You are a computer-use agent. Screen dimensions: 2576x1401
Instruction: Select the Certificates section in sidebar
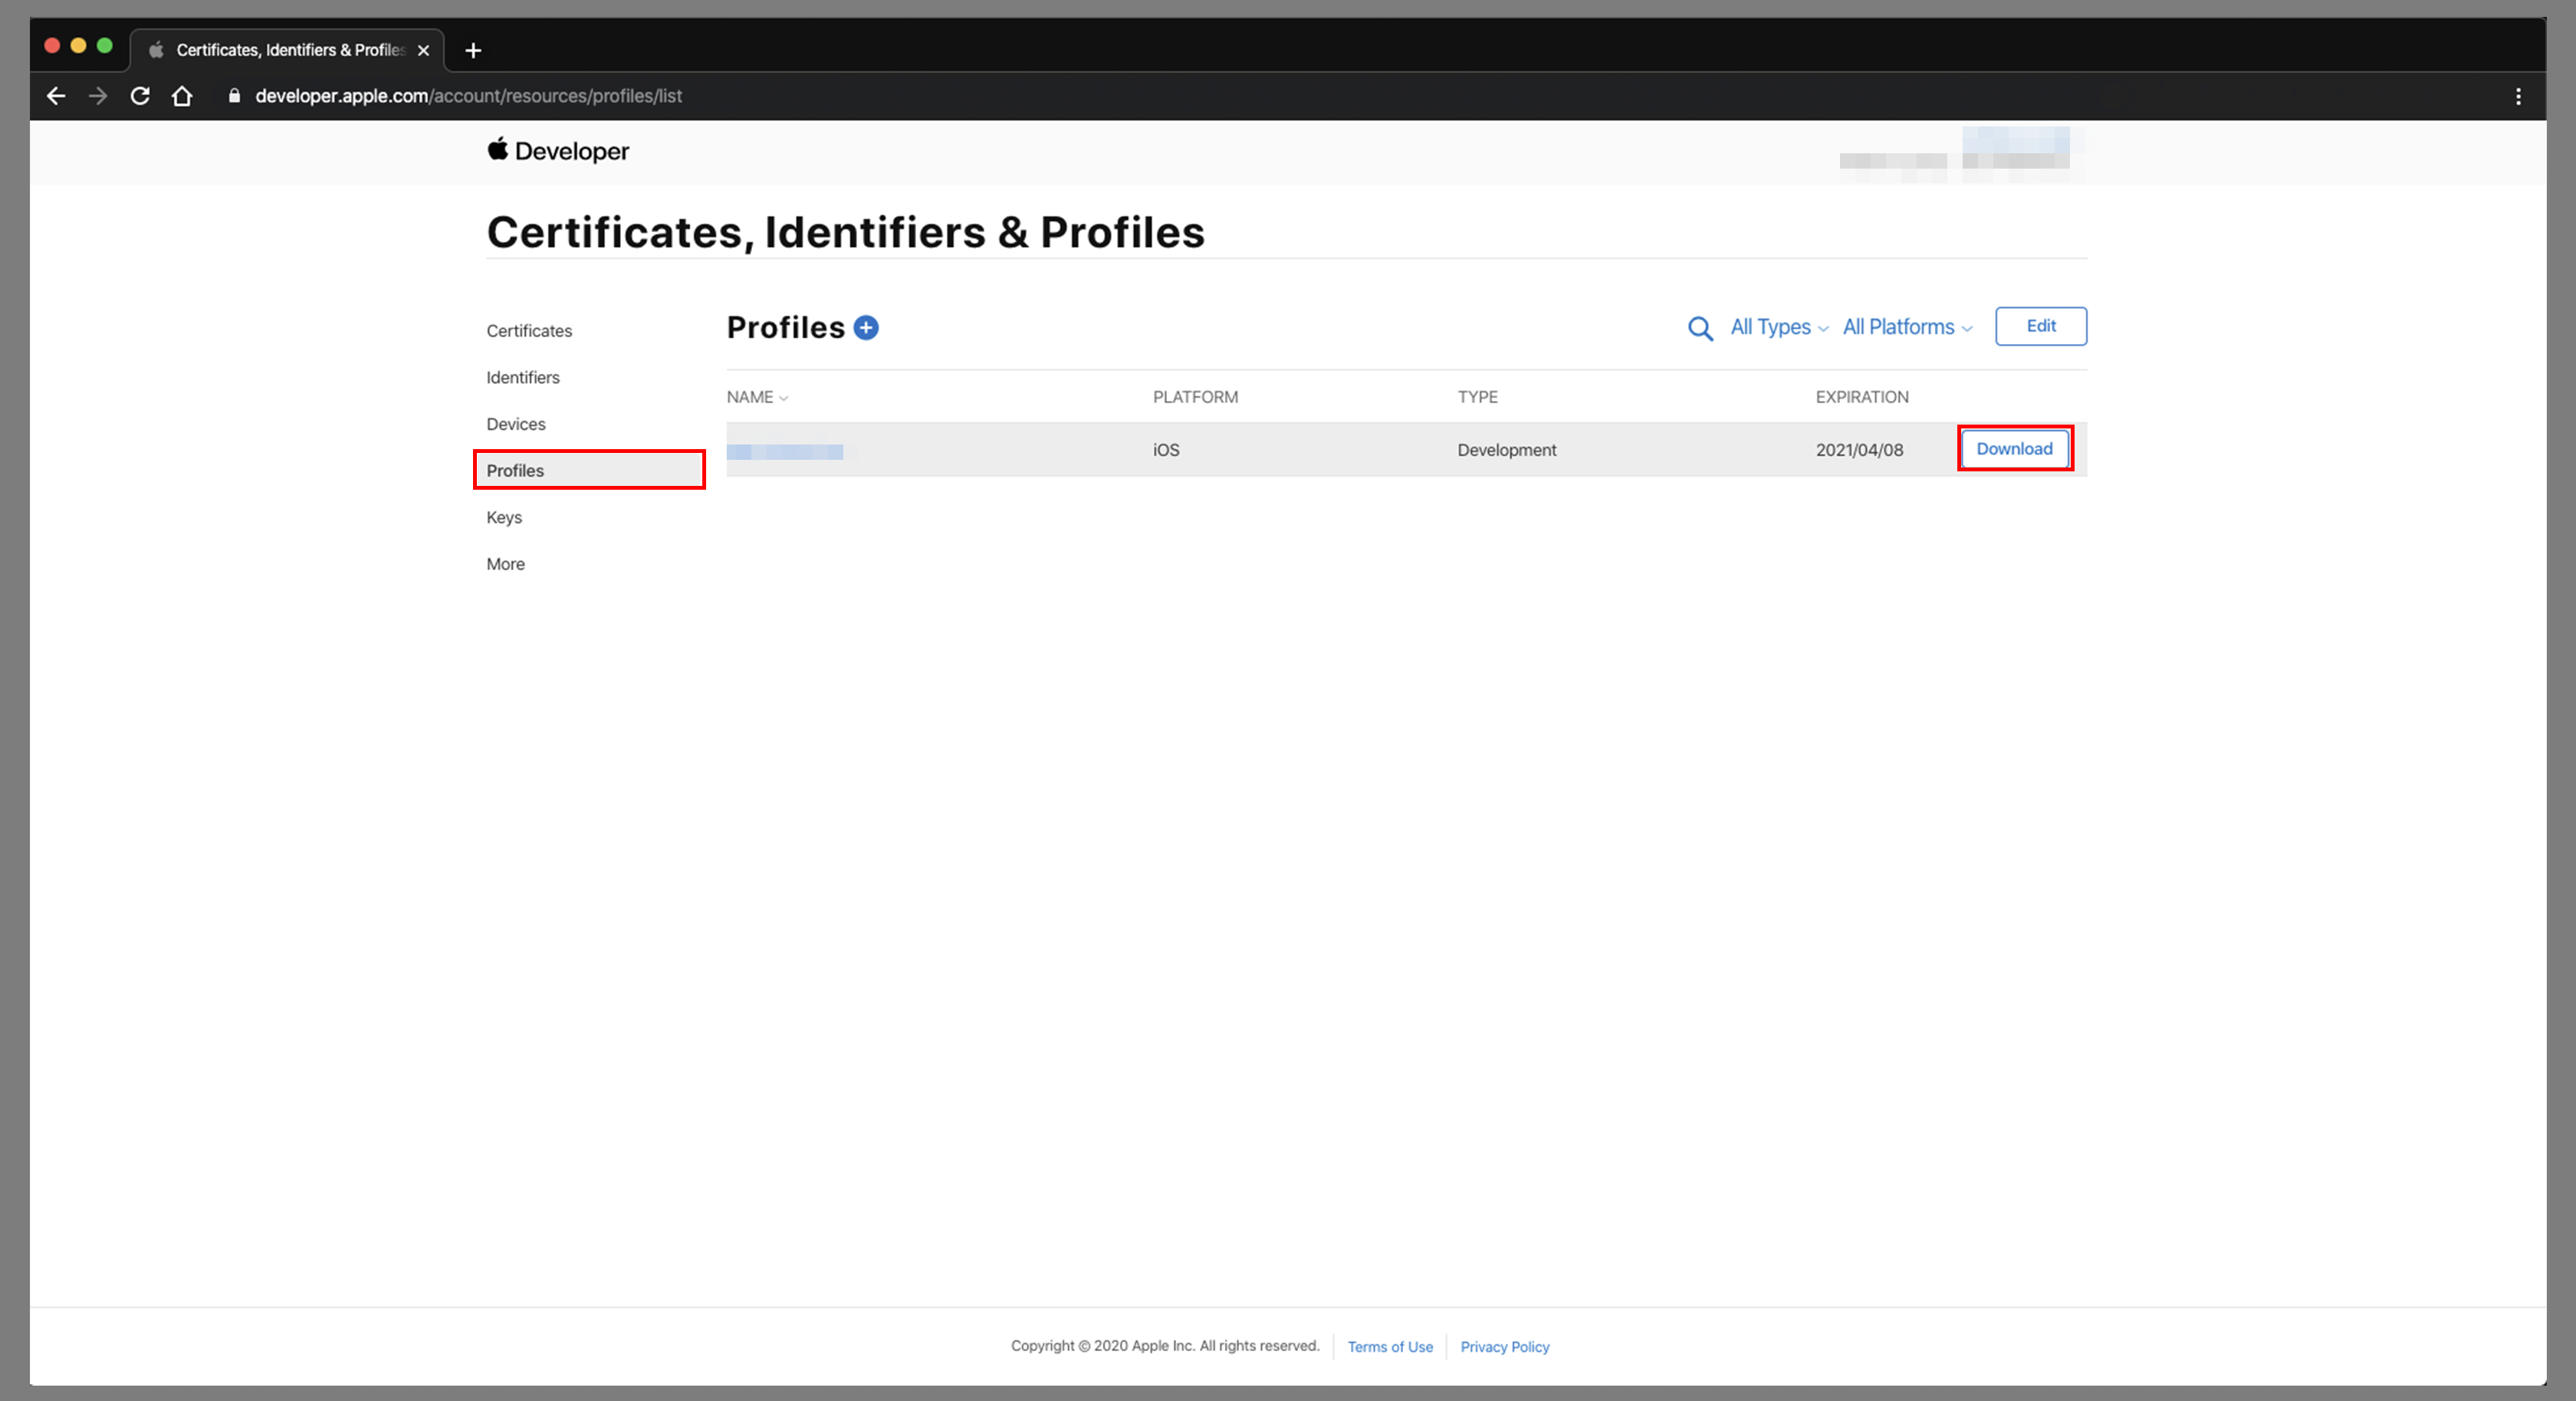pyautogui.click(x=530, y=330)
